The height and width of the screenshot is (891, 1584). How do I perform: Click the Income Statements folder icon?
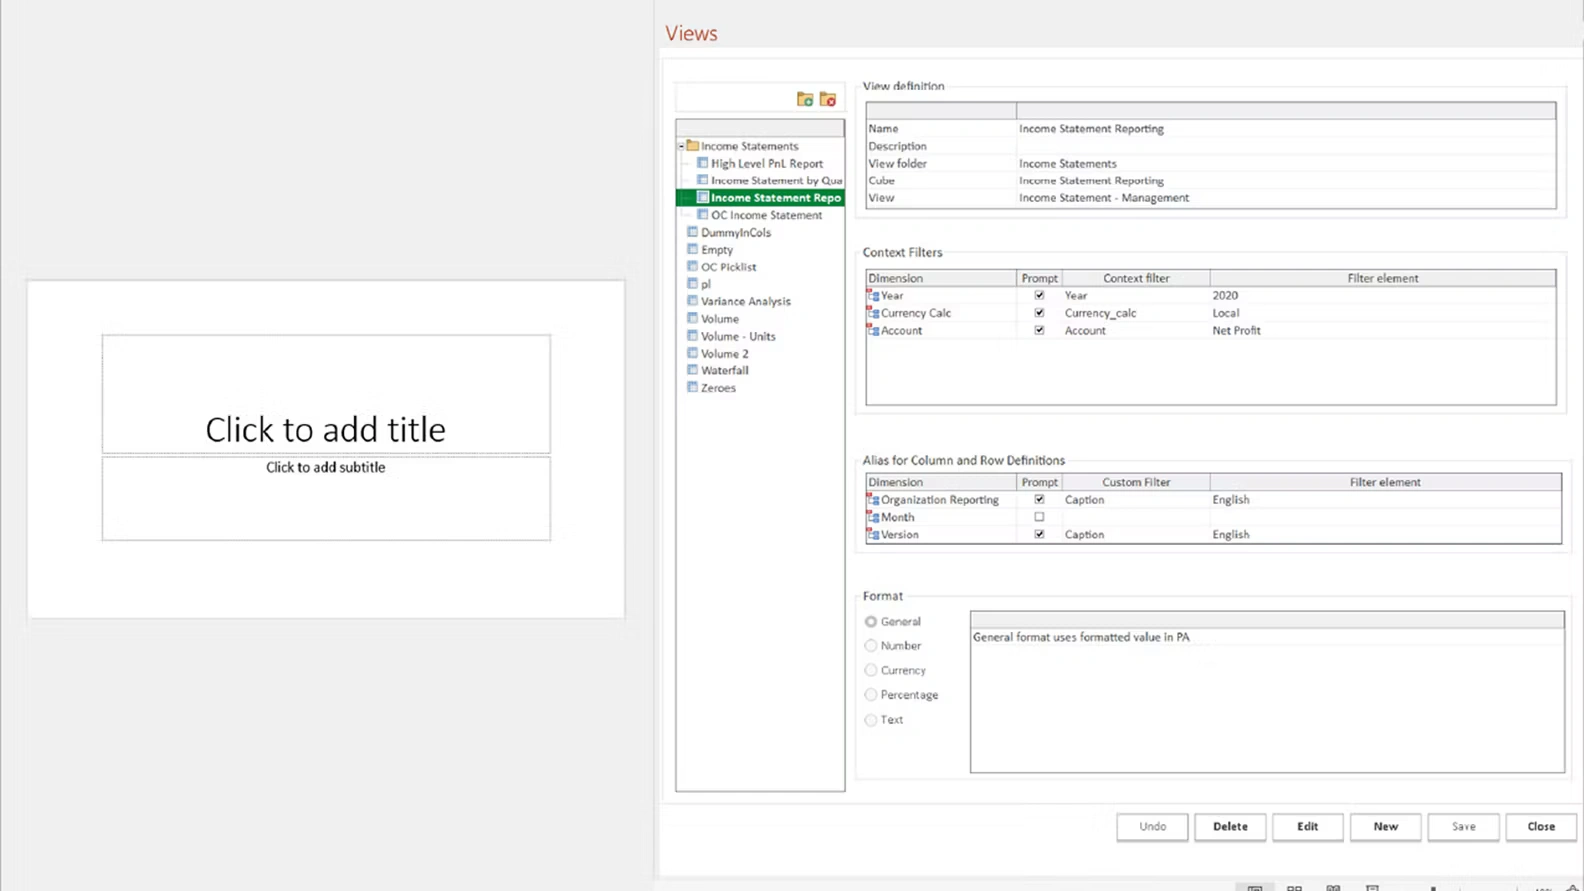[692, 146]
